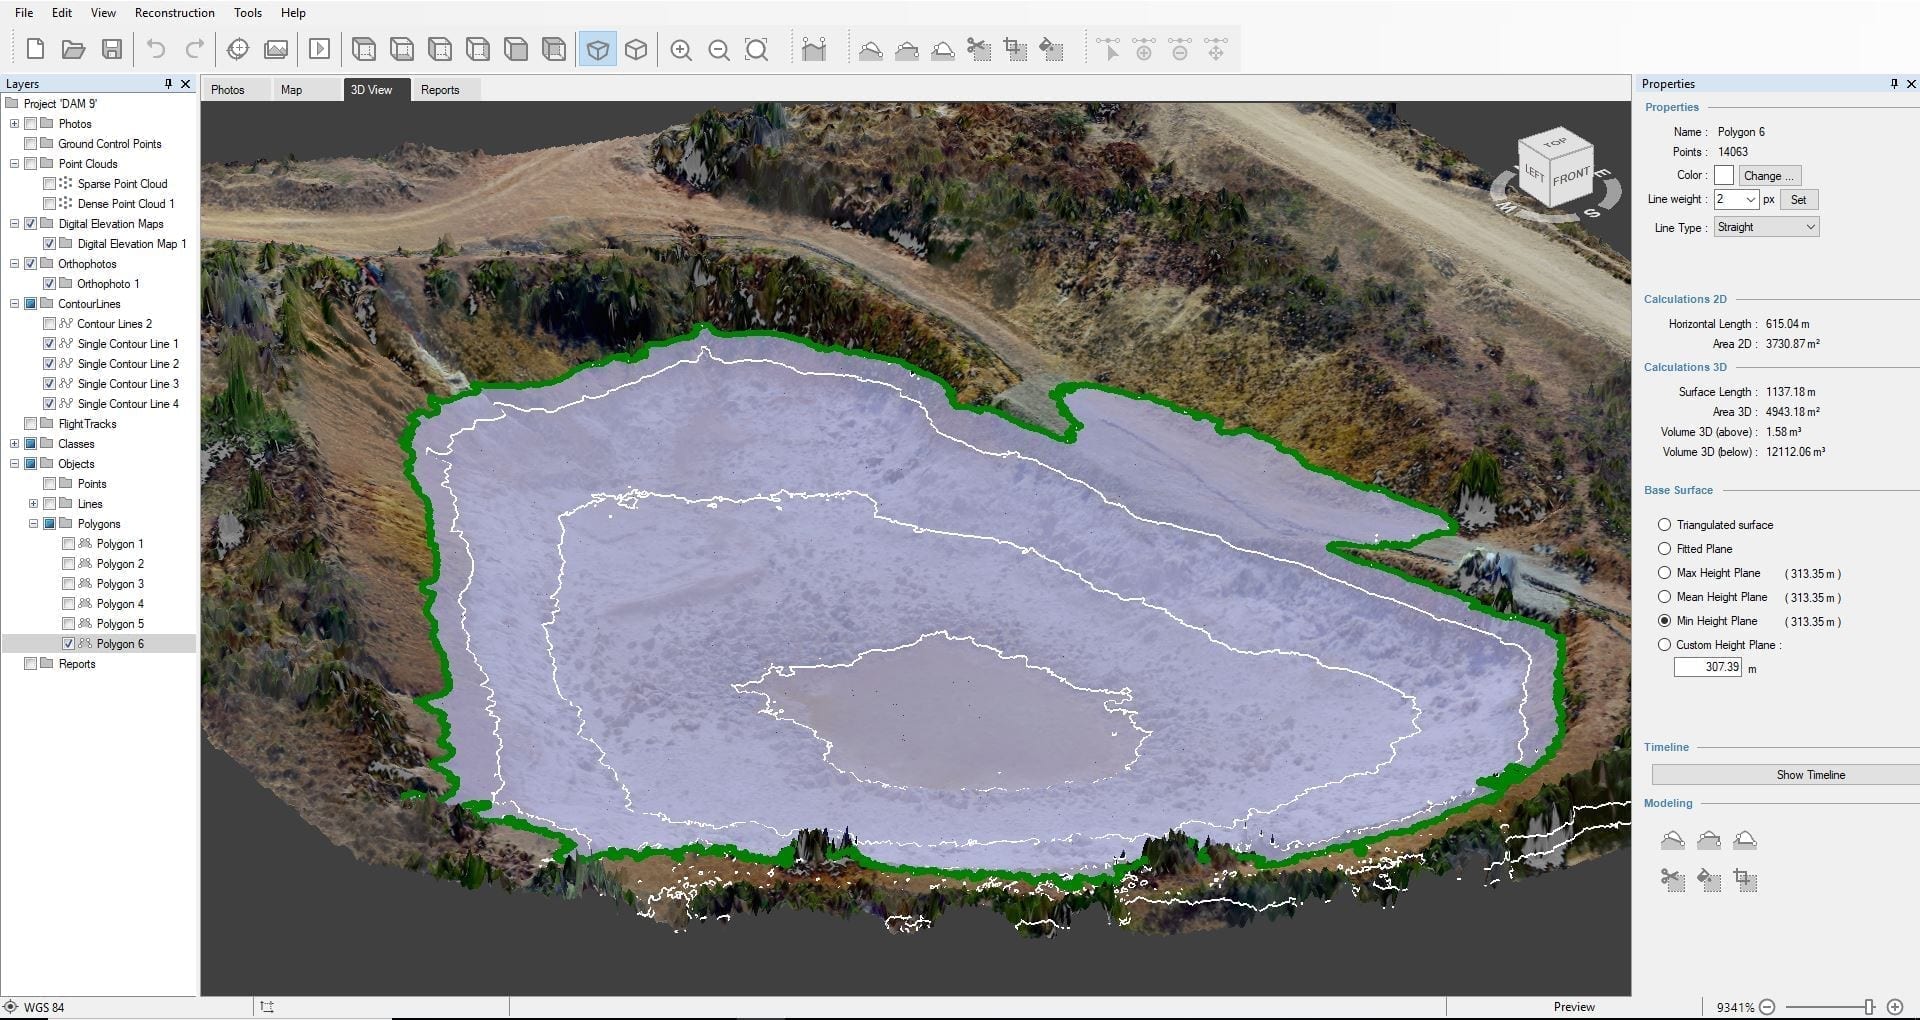This screenshot has height=1020, width=1920.
Task: Click the elevation profile icon in toolbar
Action: pyautogui.click(x=814, y=50)
